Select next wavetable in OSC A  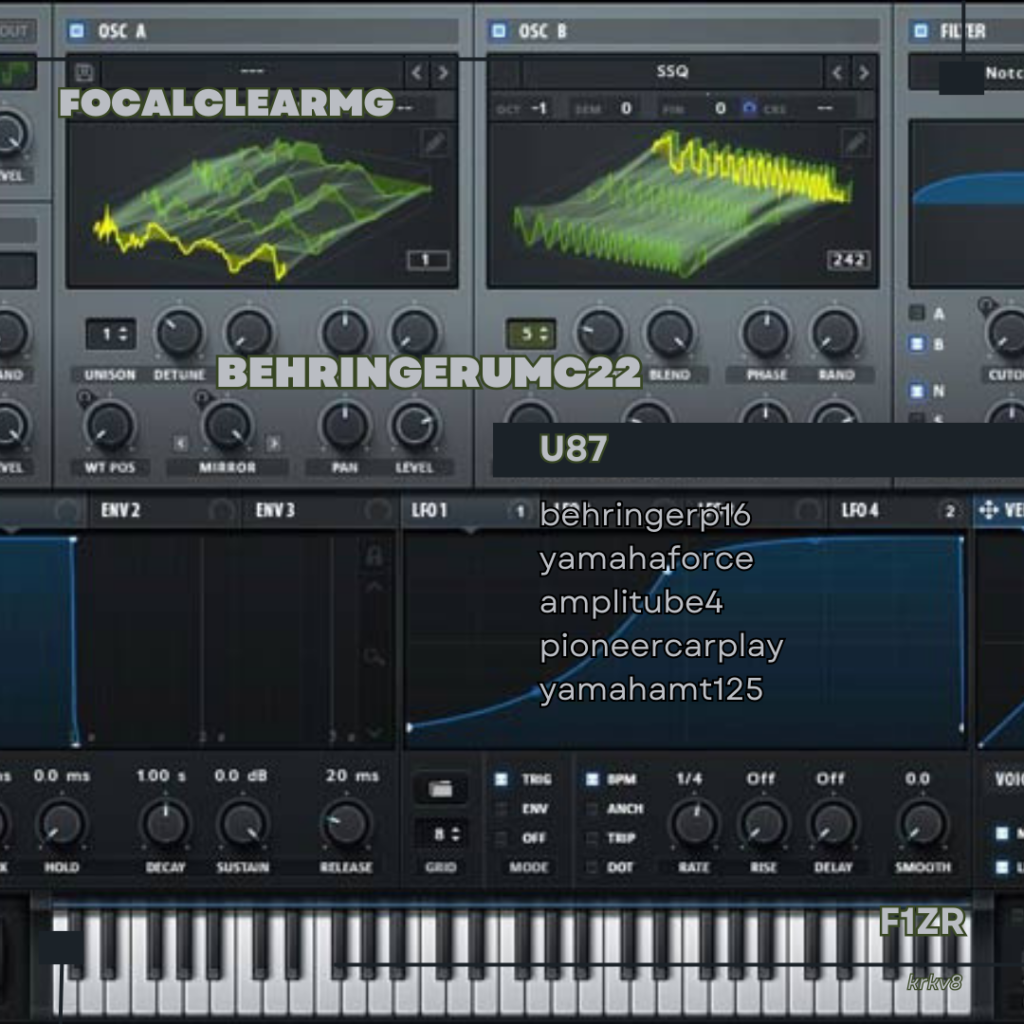(x=443, y=72)
